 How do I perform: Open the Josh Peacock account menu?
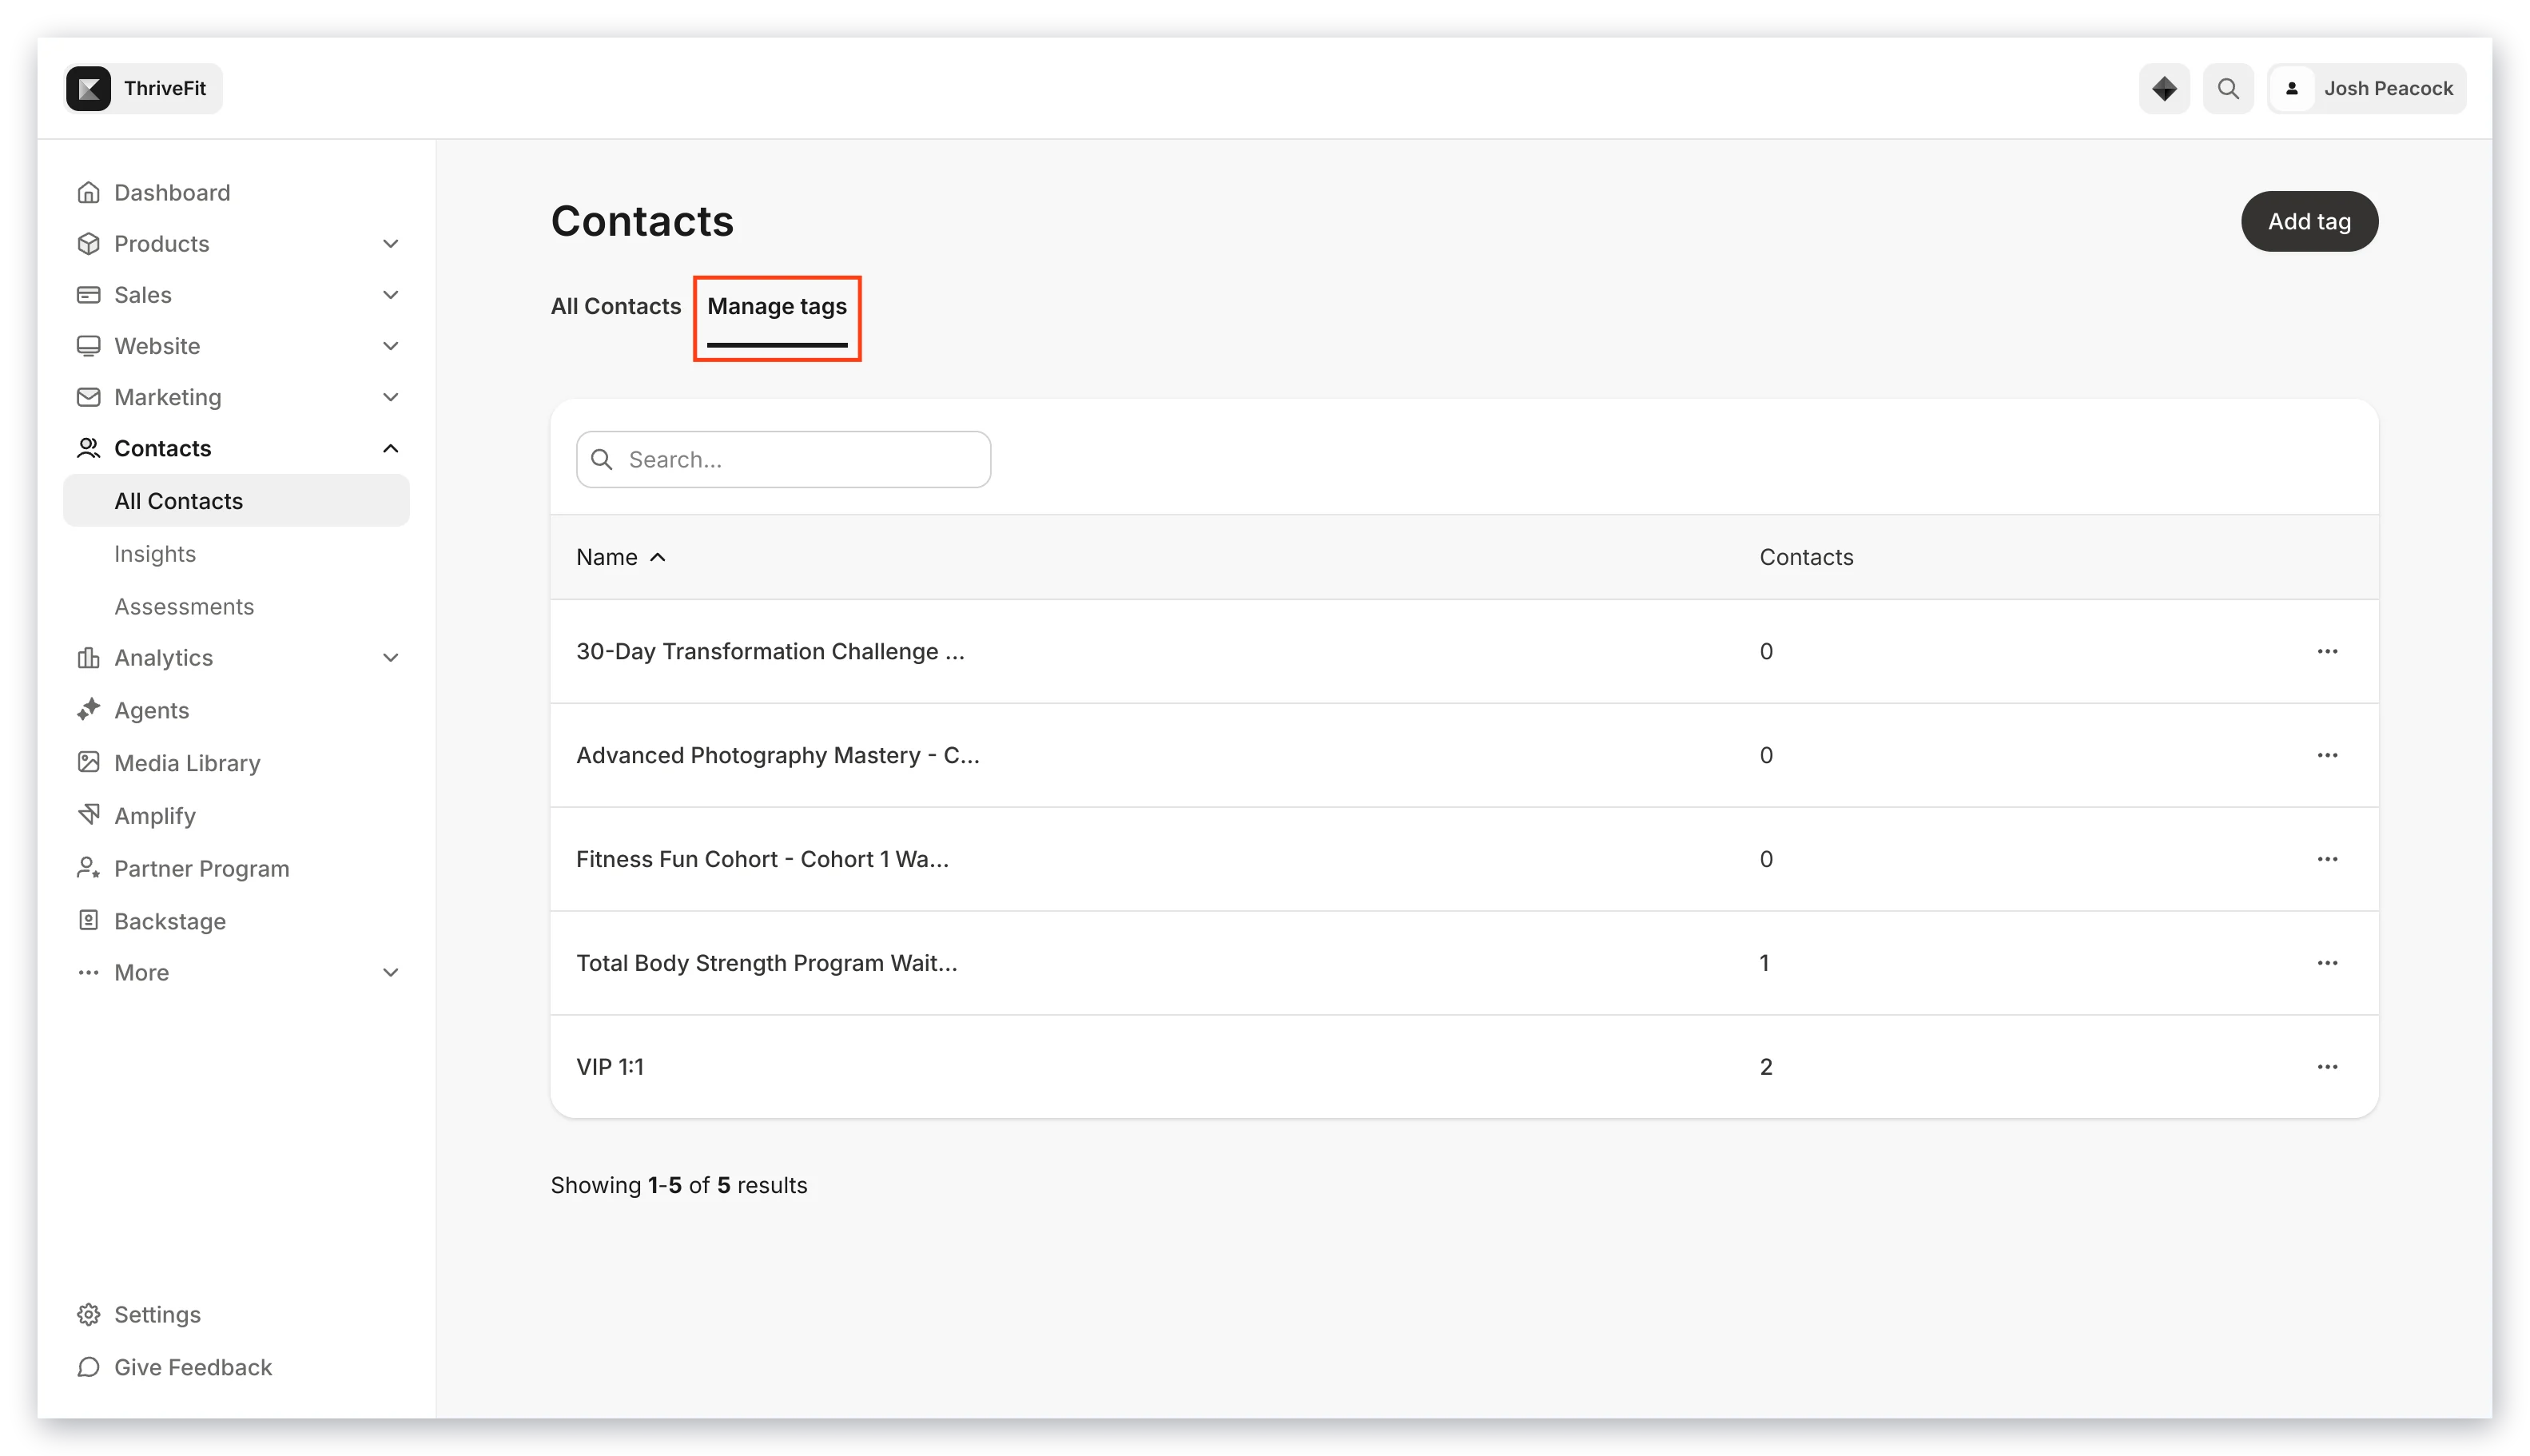tap(2366, 88)
